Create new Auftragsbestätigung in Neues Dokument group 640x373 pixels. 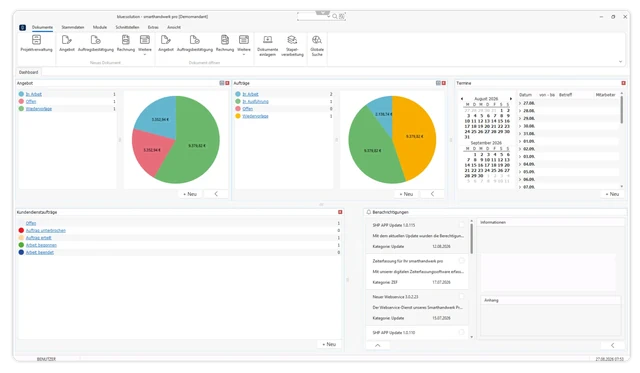[96, 43]
